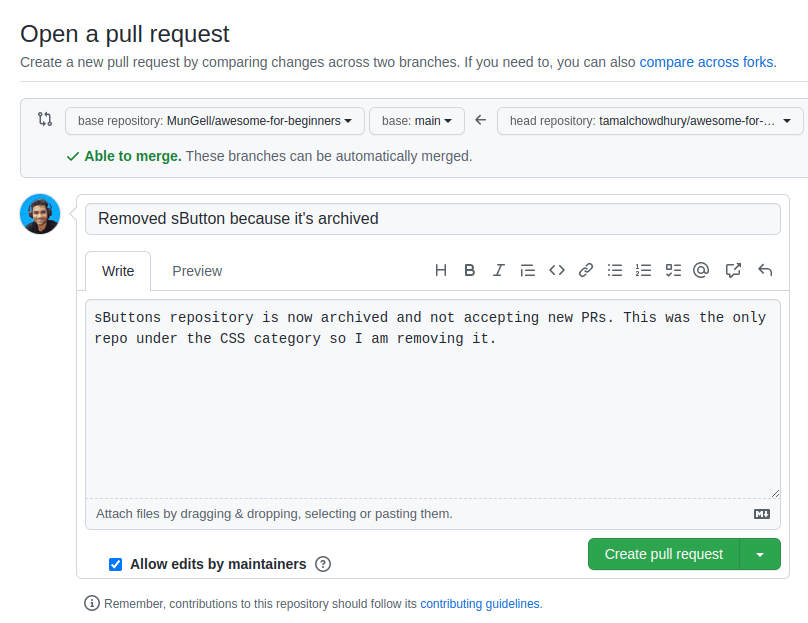The image size is (808, 623).
Task: Insert code formatting
Action: [x=557, y=270]
